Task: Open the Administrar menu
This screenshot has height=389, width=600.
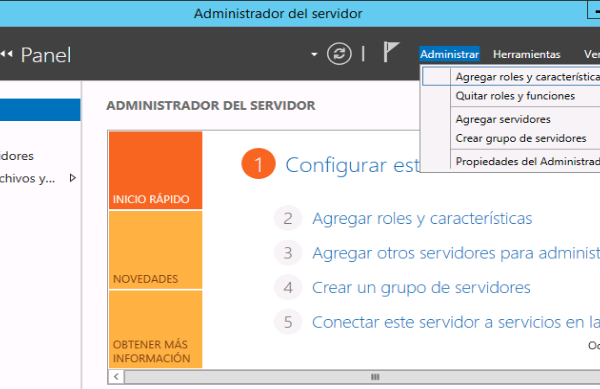Action: tap(449, 54)
